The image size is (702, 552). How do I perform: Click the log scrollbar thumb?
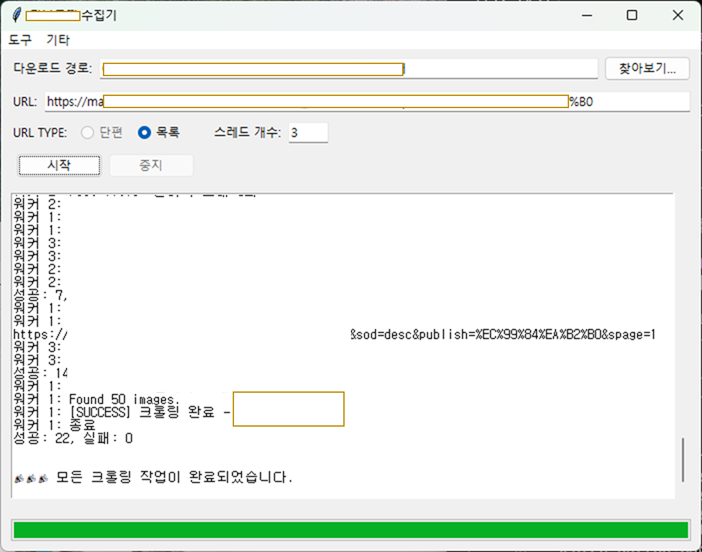(x=683, y=459)
